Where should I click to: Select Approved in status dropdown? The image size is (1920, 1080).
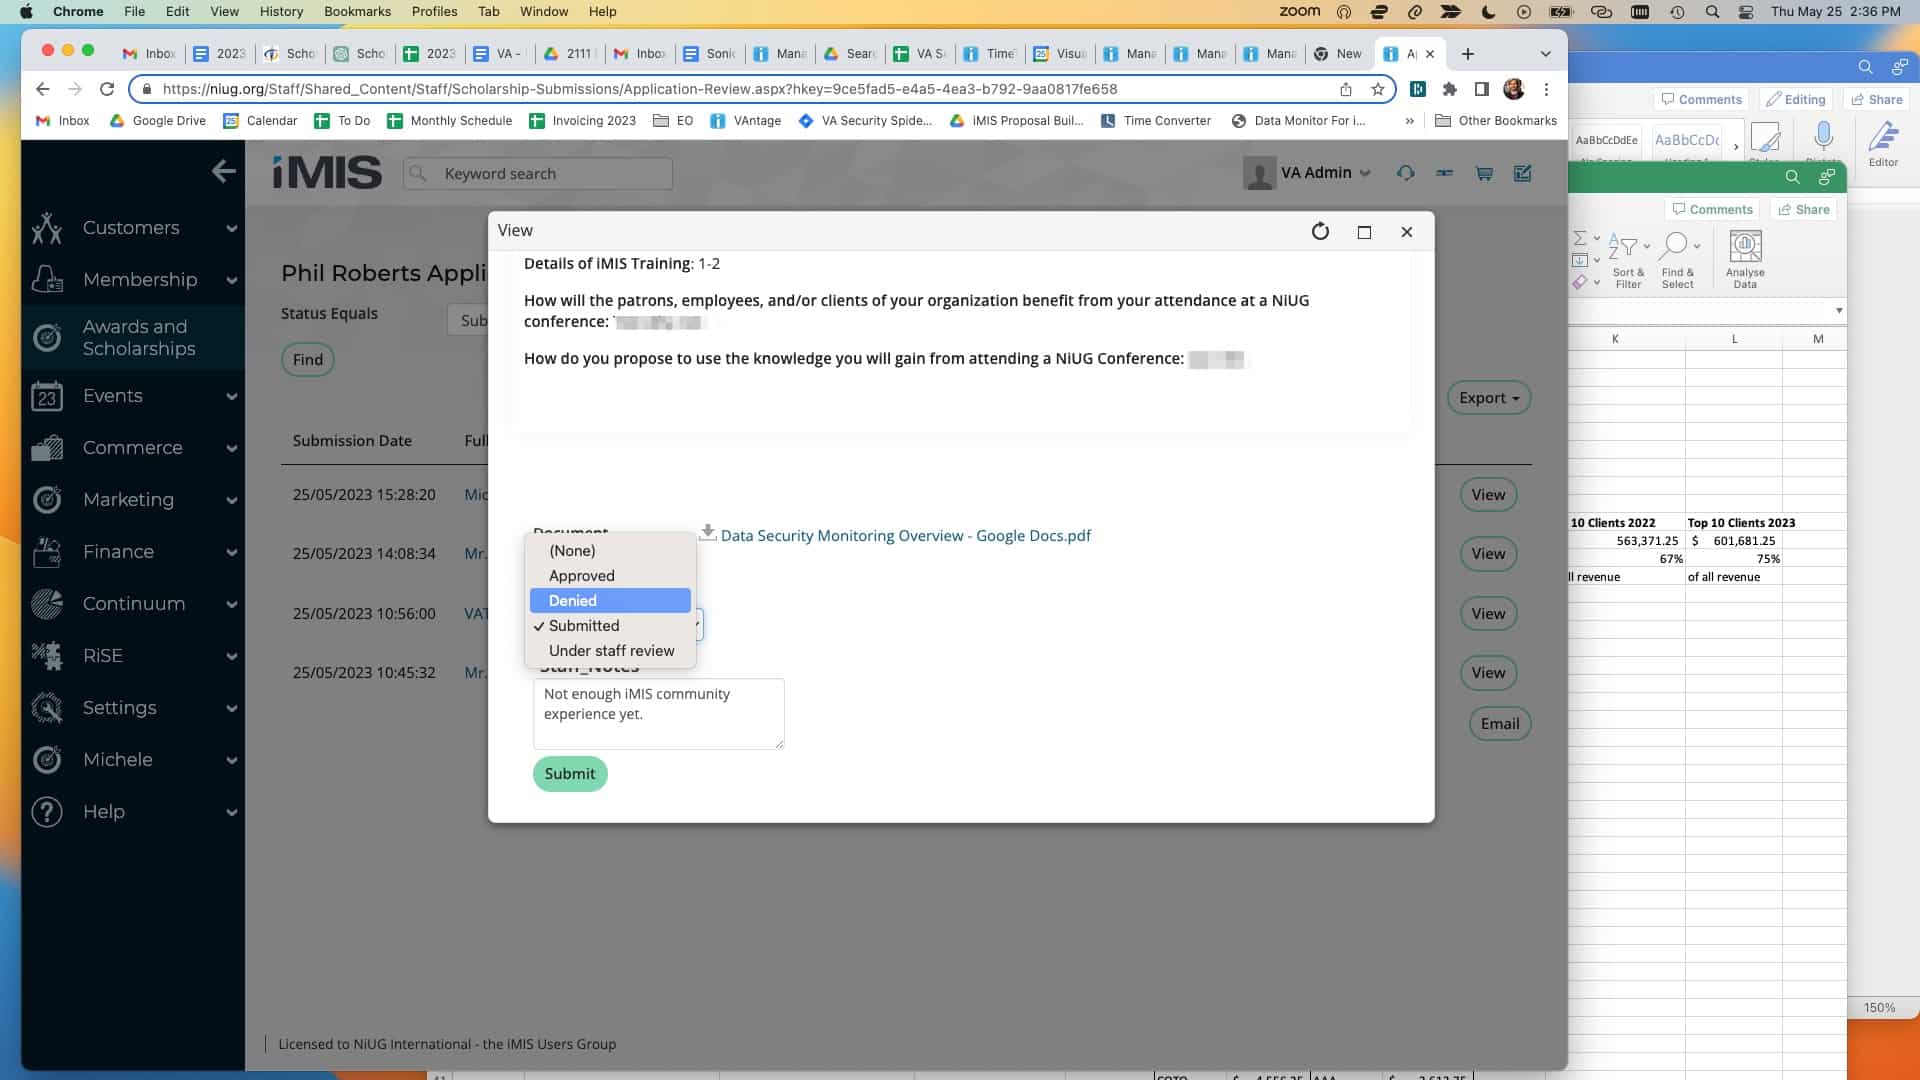coord(610,576)
